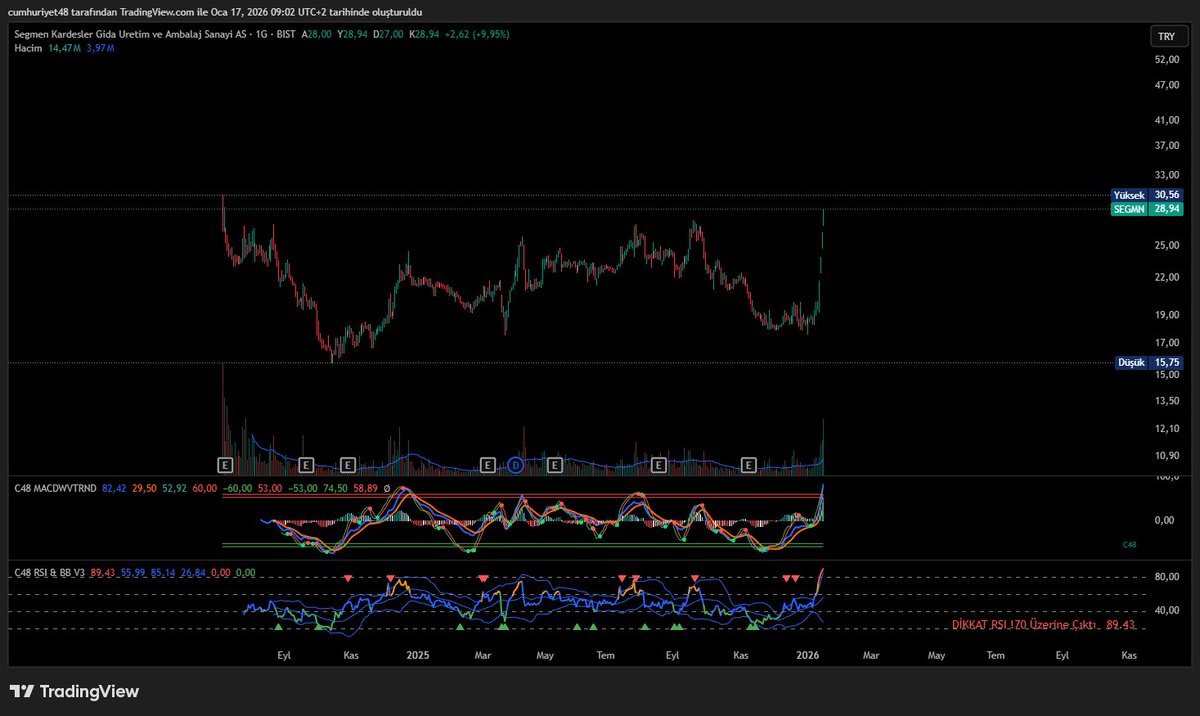Open the TradingView logo link
Image resolution: width=1200 pixels, height=716 pixels.
pos(74,692)
